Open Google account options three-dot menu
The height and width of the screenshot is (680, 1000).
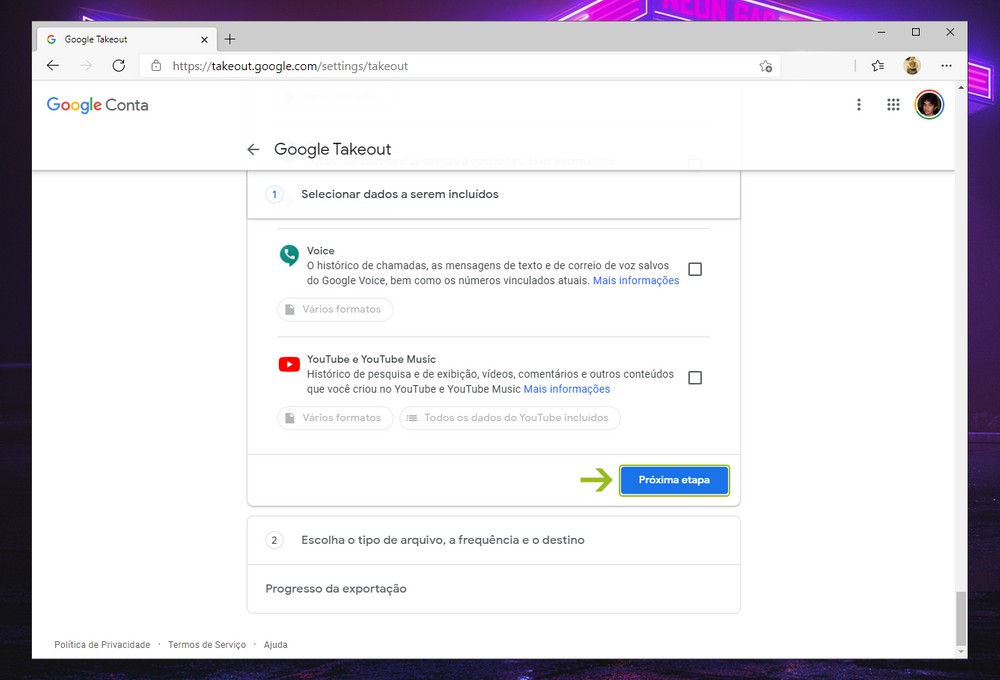click(x=858, y=105)
